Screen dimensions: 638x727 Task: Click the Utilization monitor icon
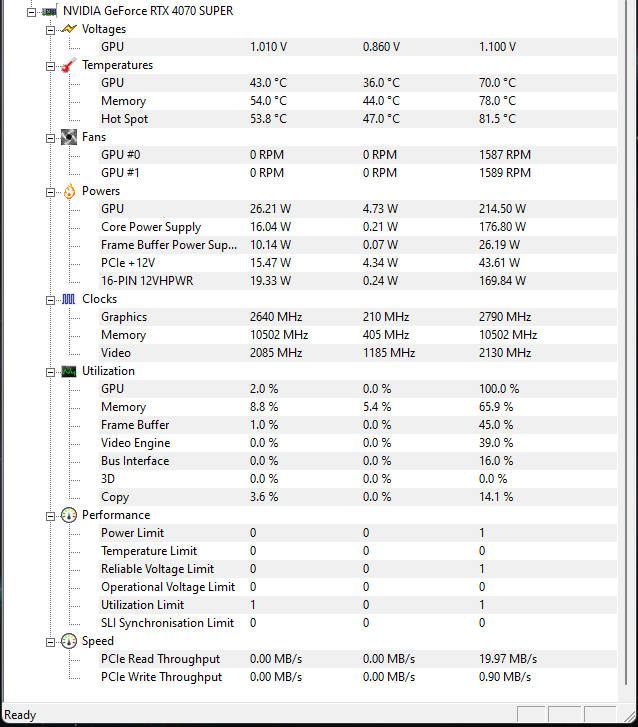point(68,371)
